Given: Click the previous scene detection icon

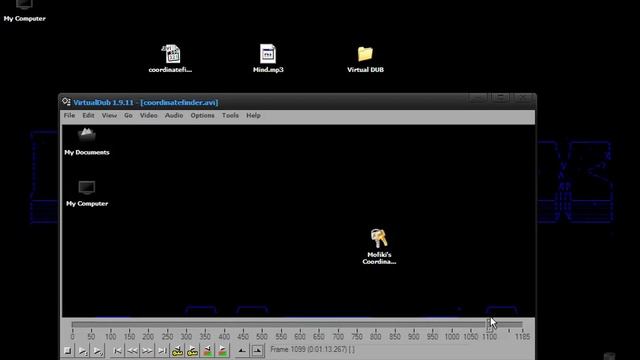Looking at the screenshot, I should pyautogui.click(x=208, y=351).
